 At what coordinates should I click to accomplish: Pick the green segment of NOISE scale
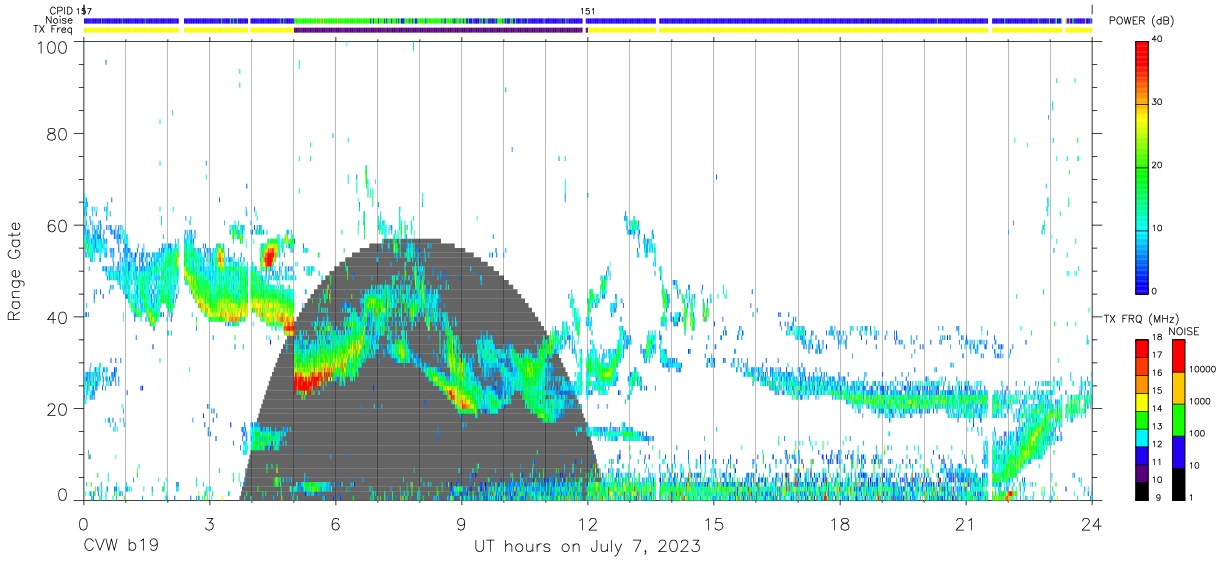pos(1178,420)
